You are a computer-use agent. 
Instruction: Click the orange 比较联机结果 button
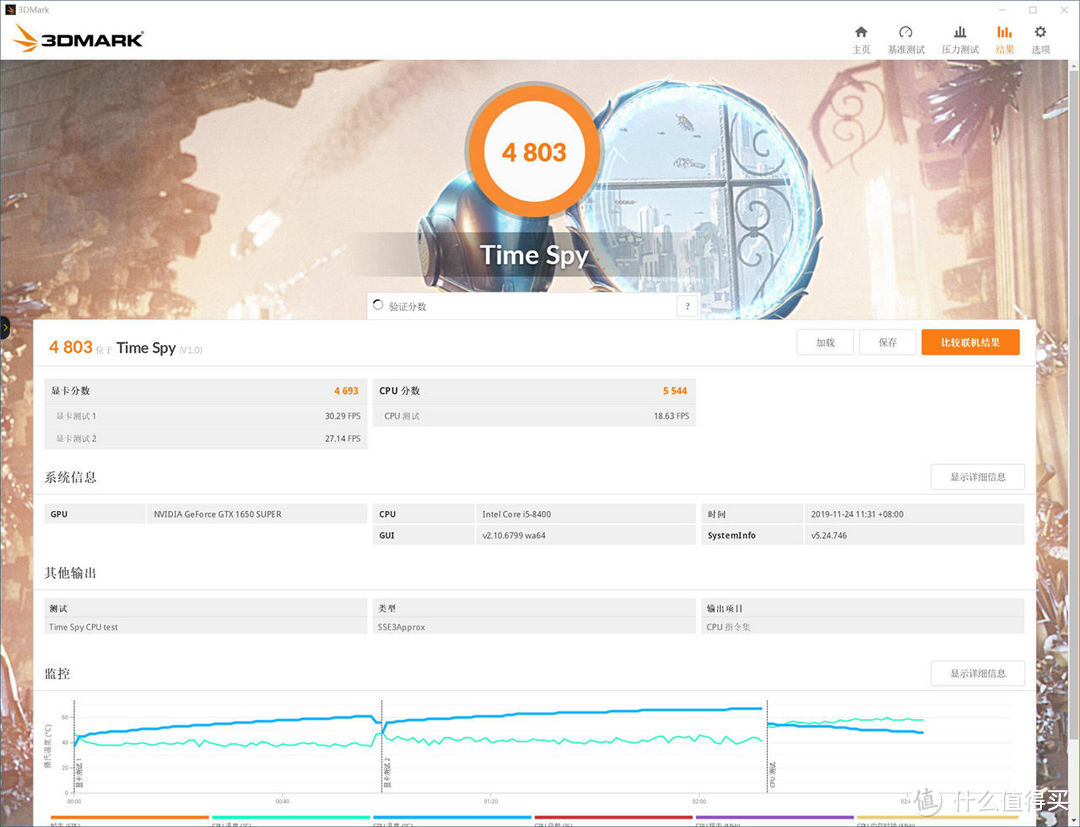[x=970, y=342]
